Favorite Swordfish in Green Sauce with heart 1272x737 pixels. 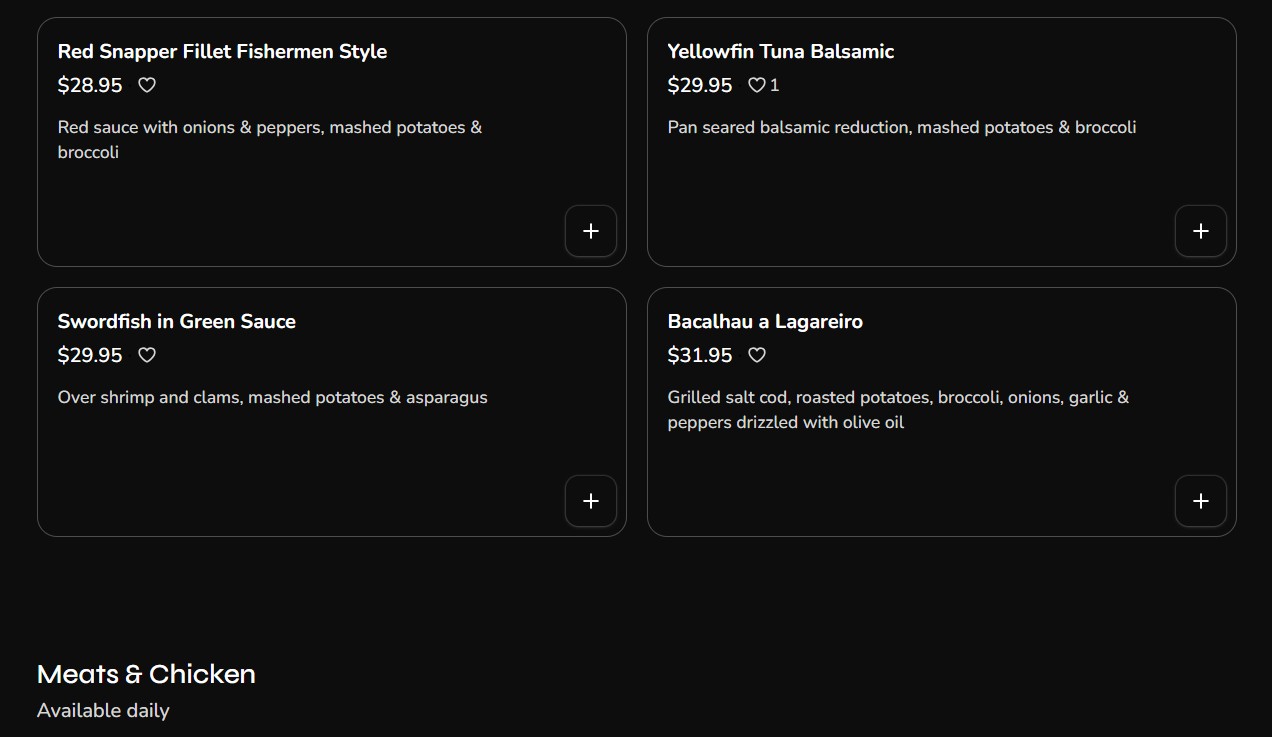147,355
